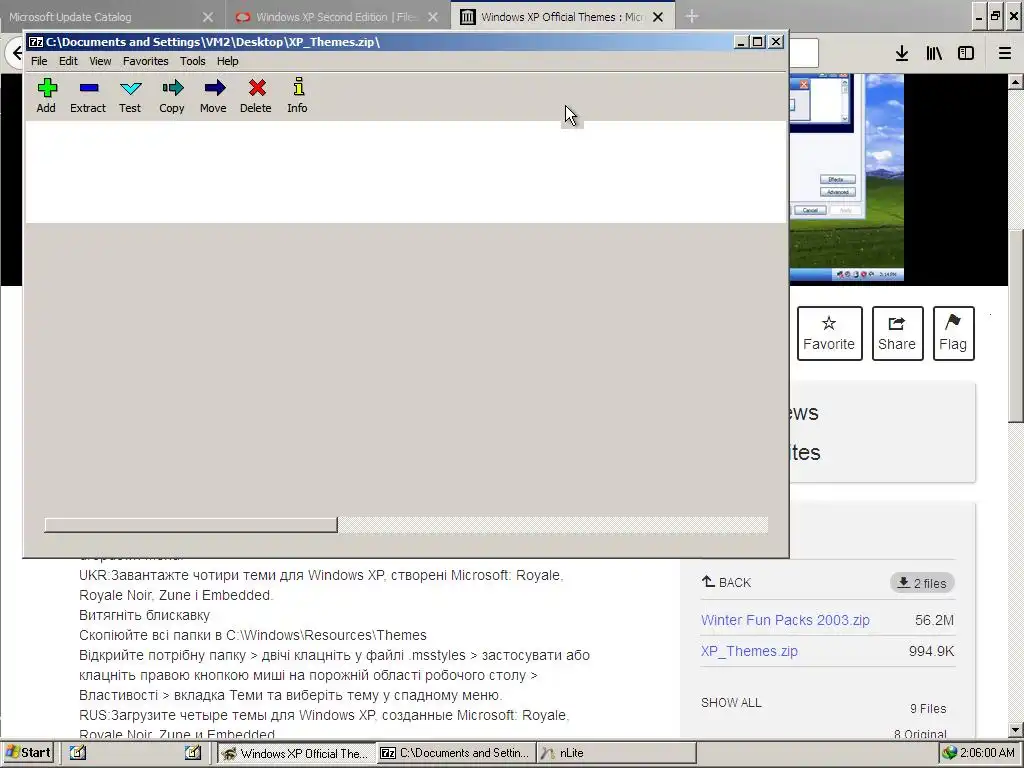The image size is (1024, 768).
Task: Close the Microsoft Update Catalog browser tab
Action: (x=208, y=17)
